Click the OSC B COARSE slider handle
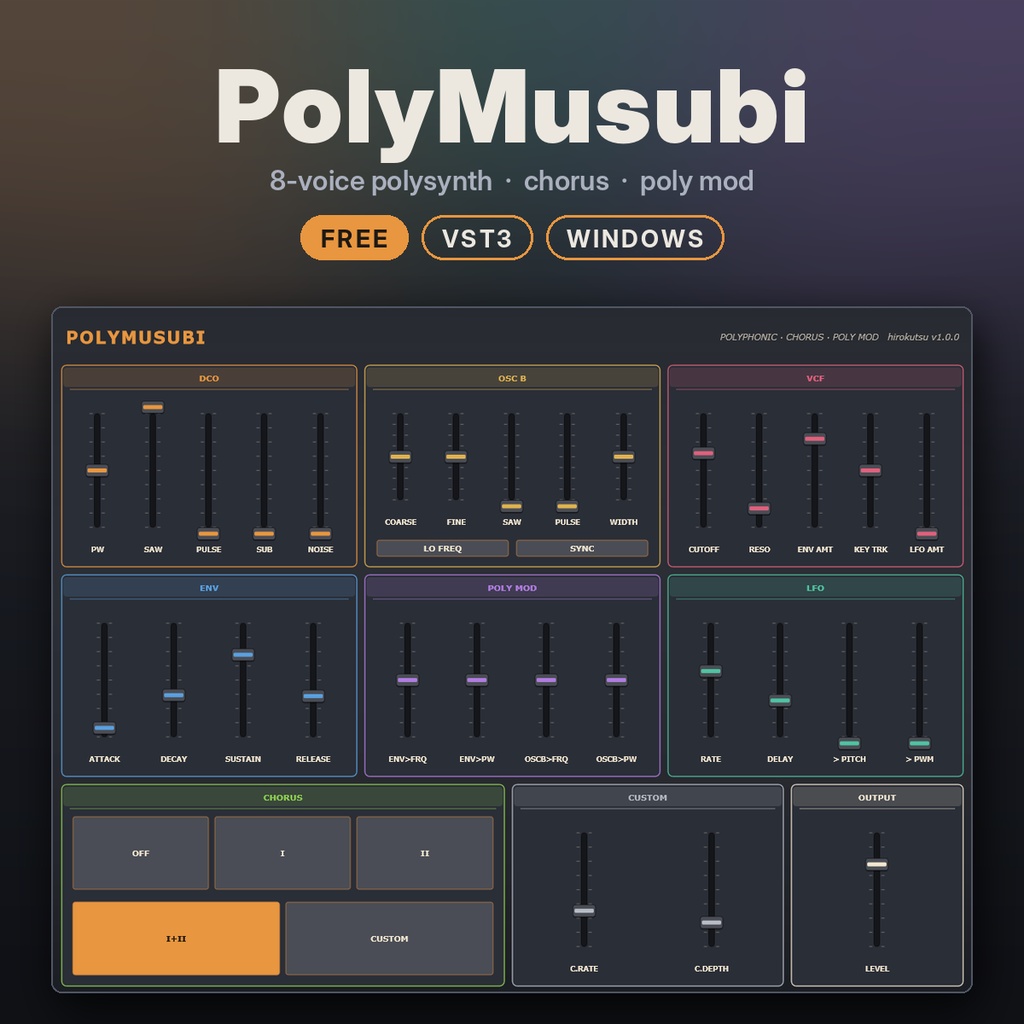Screen dimensions: 1024x1024 click(x=400, y=456)
